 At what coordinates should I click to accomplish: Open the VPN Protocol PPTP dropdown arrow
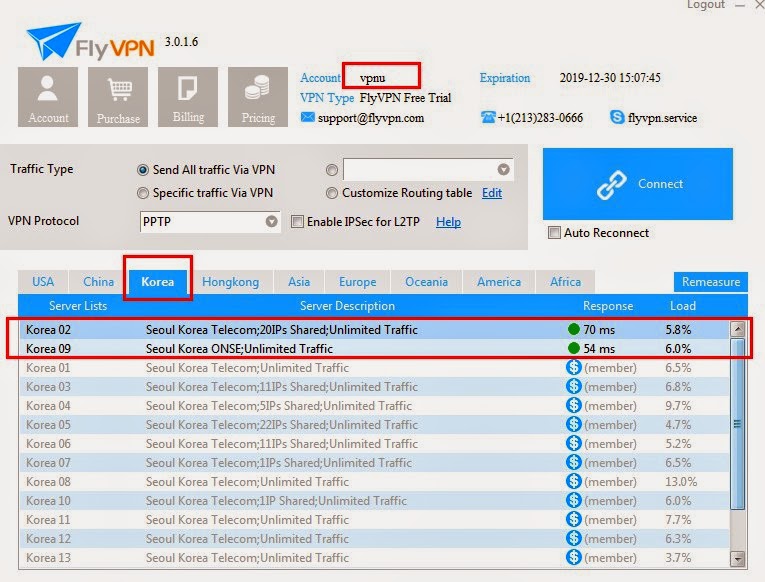pos(272,221)
